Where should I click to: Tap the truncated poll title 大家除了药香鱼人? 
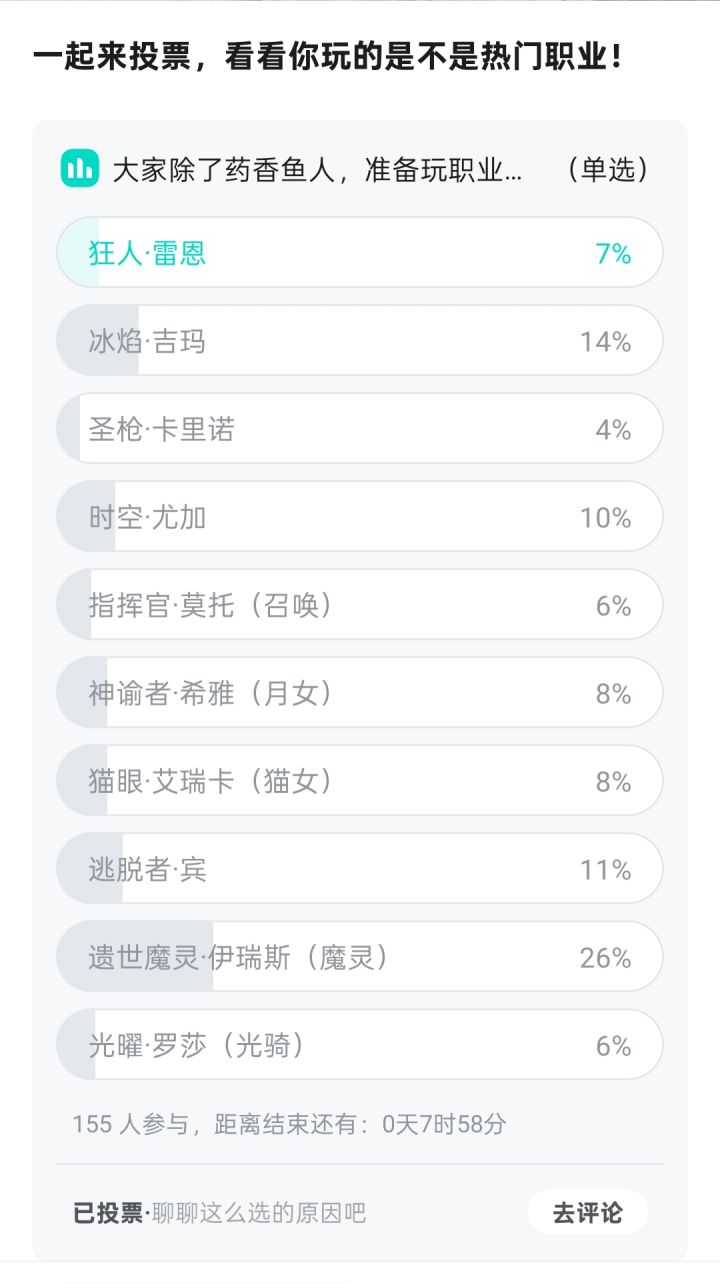click(x=317, y=169)
